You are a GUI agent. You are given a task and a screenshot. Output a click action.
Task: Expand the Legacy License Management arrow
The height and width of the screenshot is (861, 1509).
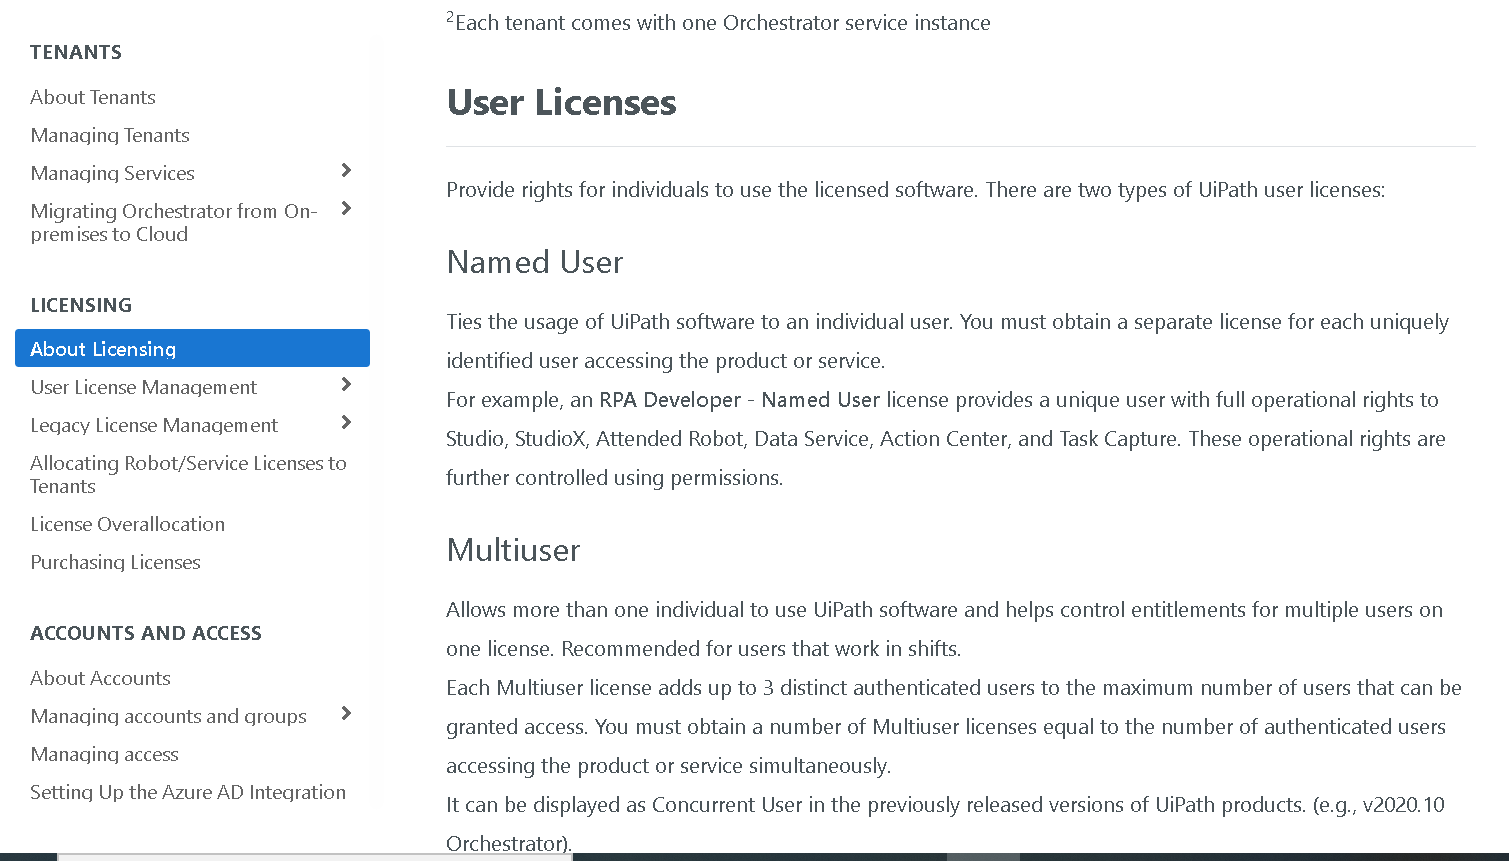[346, 423]
